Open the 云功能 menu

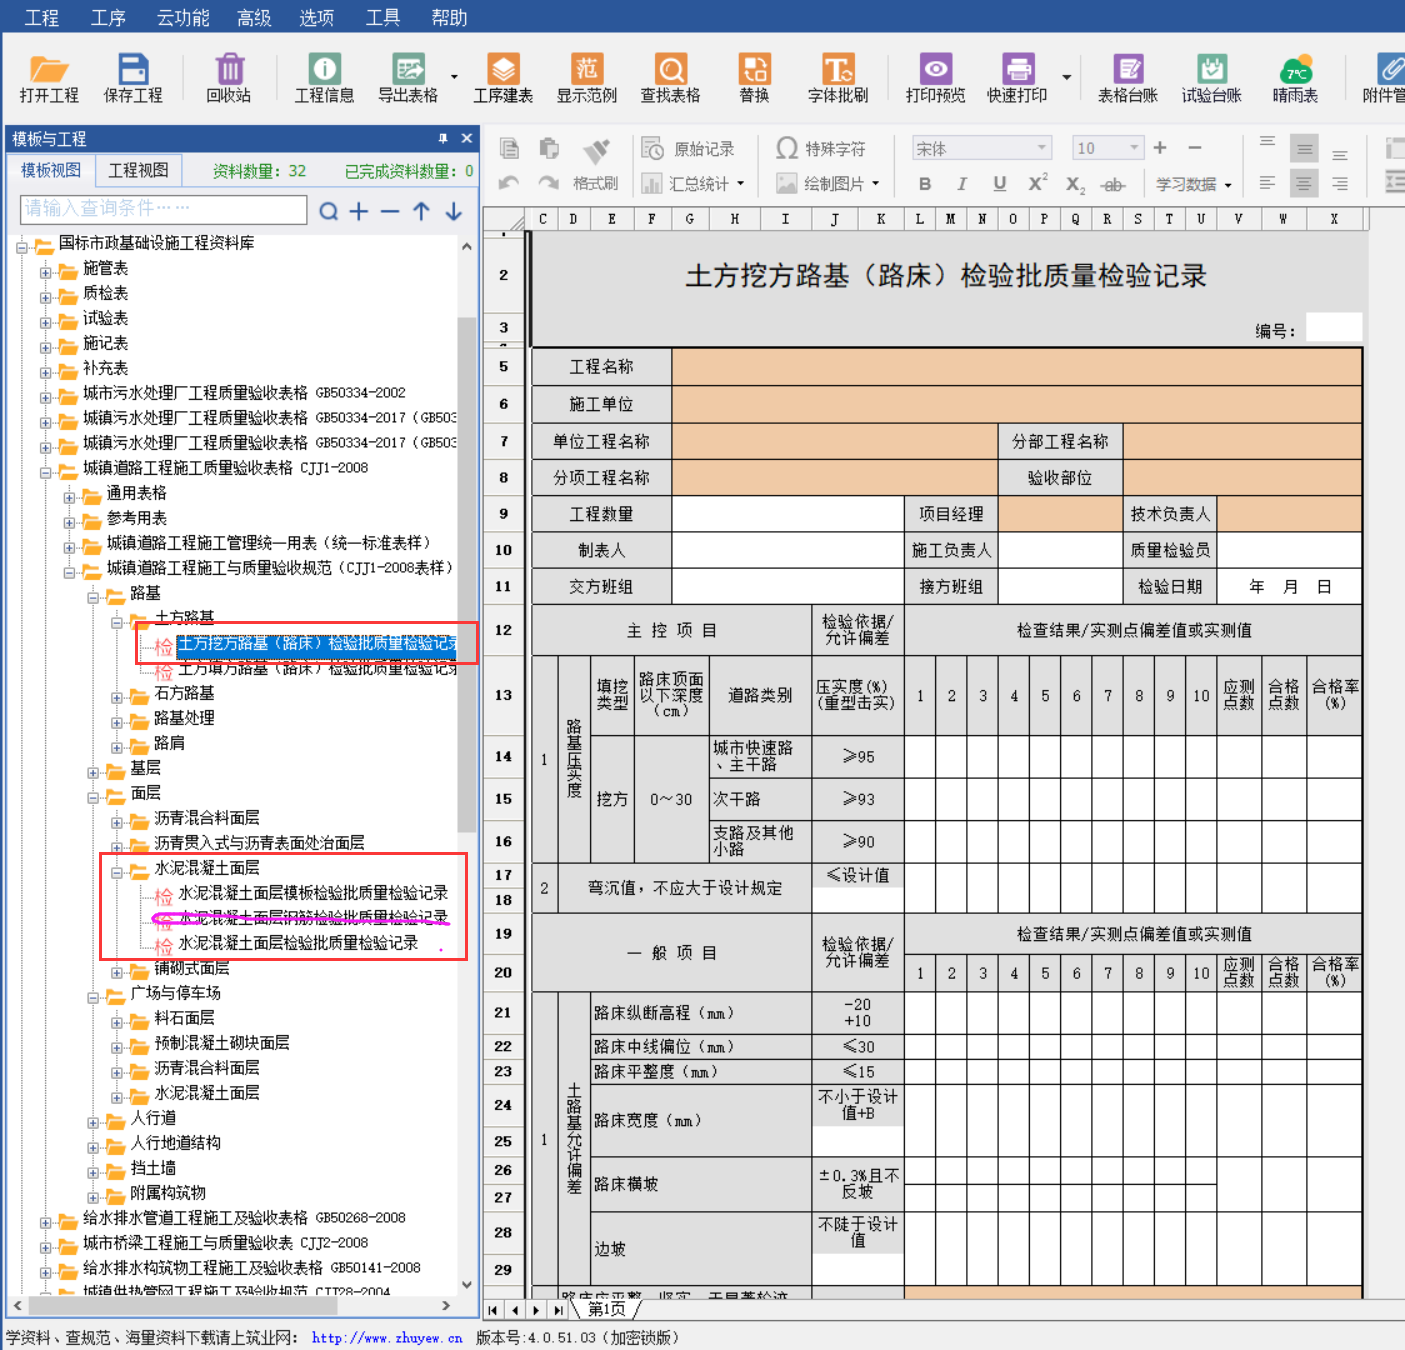click(183, 17)
